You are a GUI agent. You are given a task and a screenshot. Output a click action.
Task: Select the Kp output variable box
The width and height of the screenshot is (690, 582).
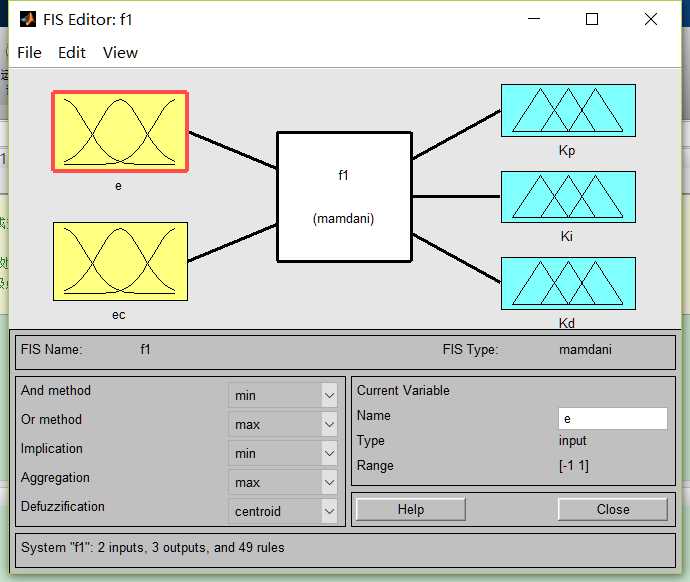click(x=568, y=110)
